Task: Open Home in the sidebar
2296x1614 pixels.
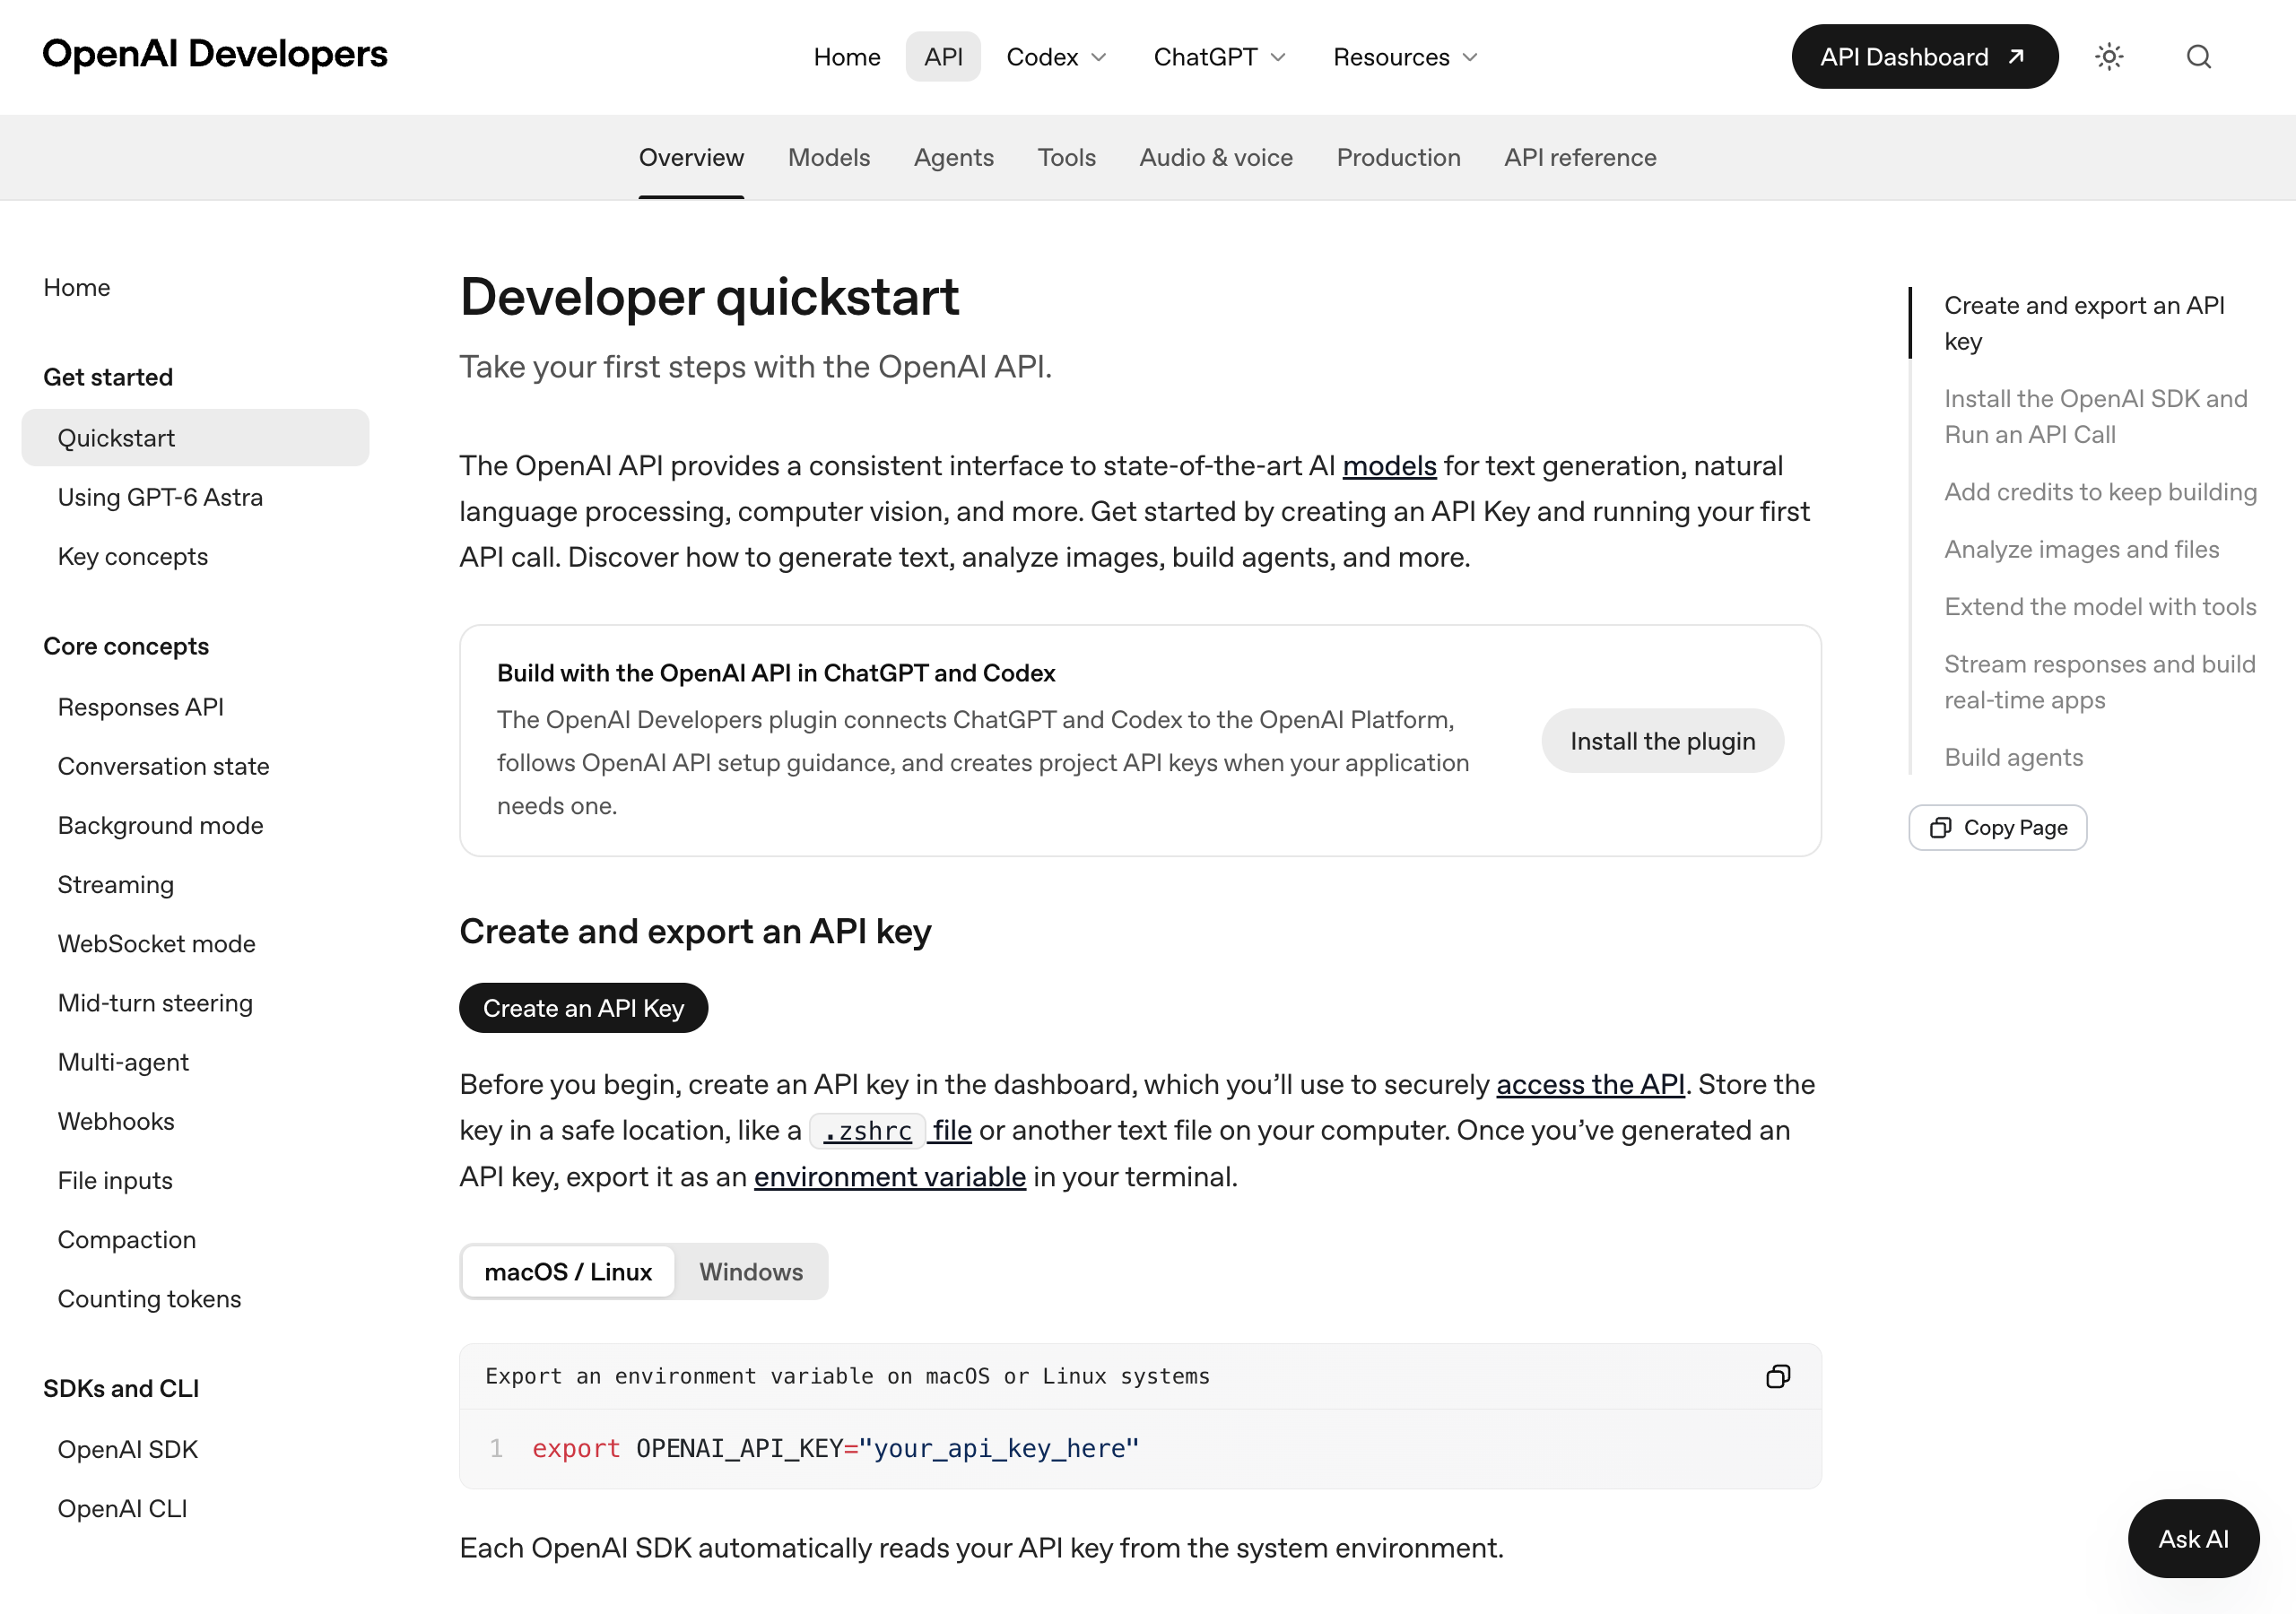Action: pos(77,287)
